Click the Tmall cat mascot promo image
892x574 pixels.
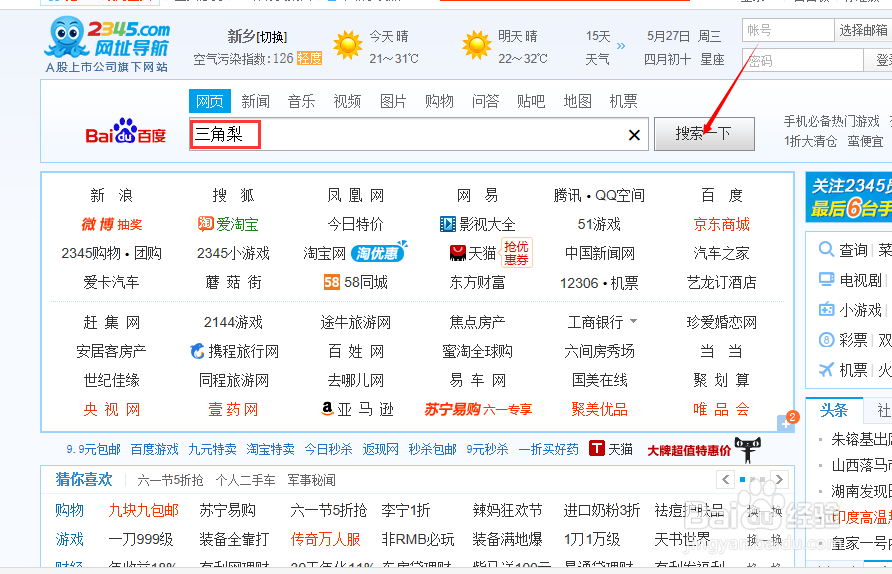tap(748, 449)
